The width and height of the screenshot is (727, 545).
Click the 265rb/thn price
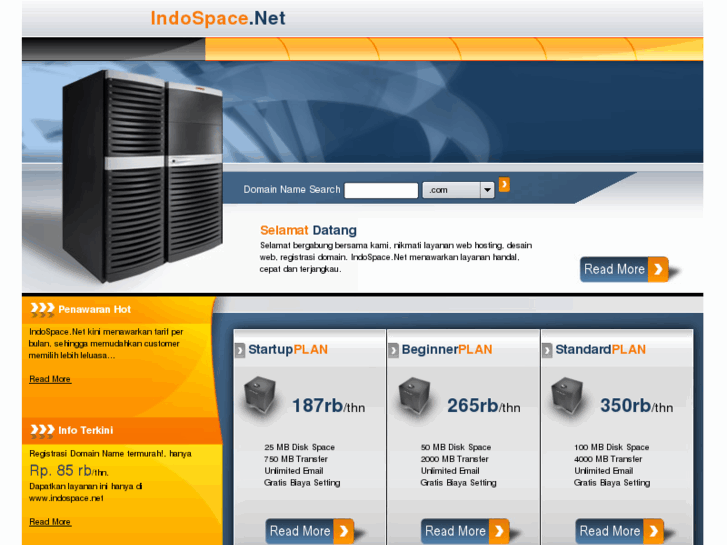click(x=484, y=406)
